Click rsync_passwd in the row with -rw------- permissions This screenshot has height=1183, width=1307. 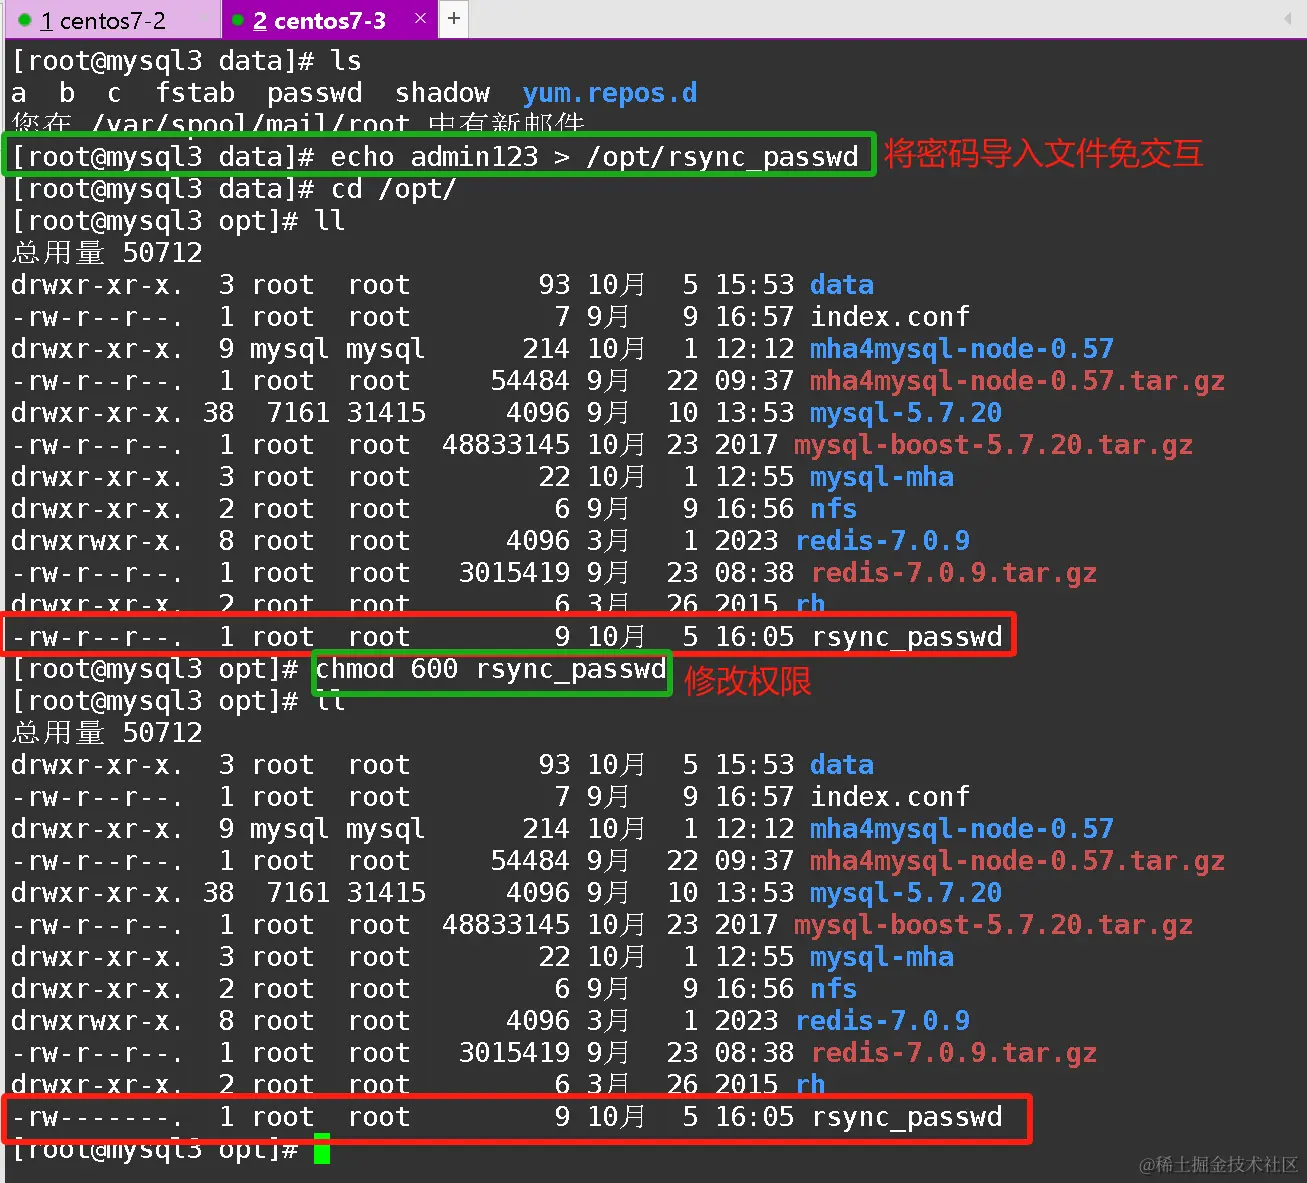pos(907,1117)
